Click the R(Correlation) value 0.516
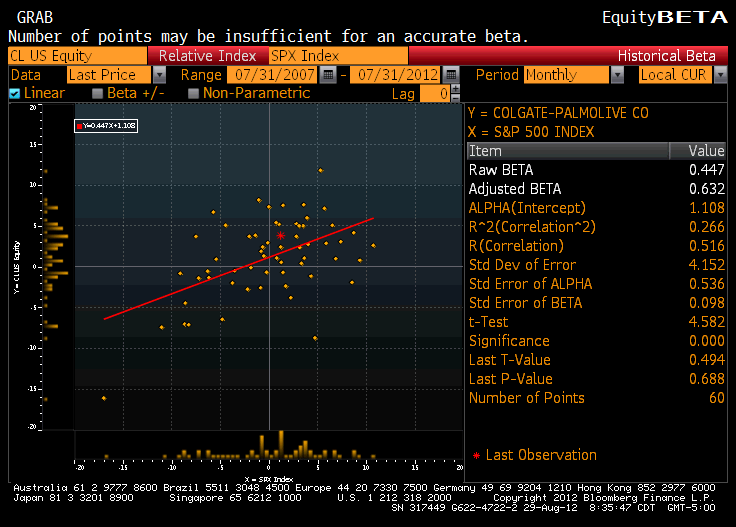 point(707,246)
